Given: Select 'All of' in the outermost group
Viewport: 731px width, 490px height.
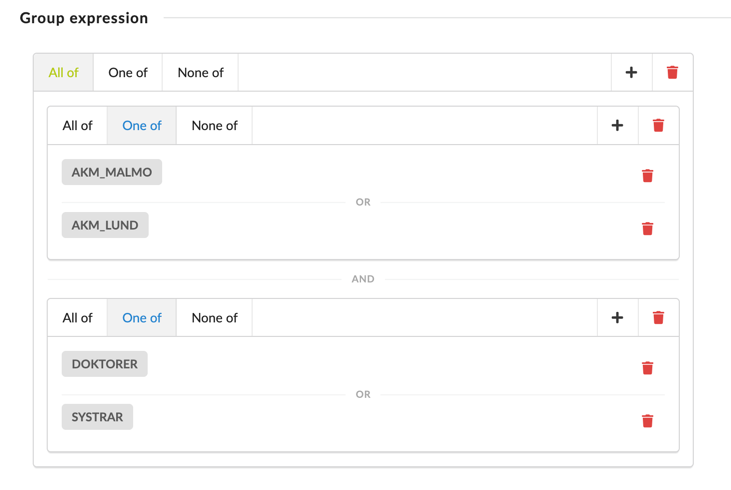Looking at the screenshot, I should (x=63, y=72).
